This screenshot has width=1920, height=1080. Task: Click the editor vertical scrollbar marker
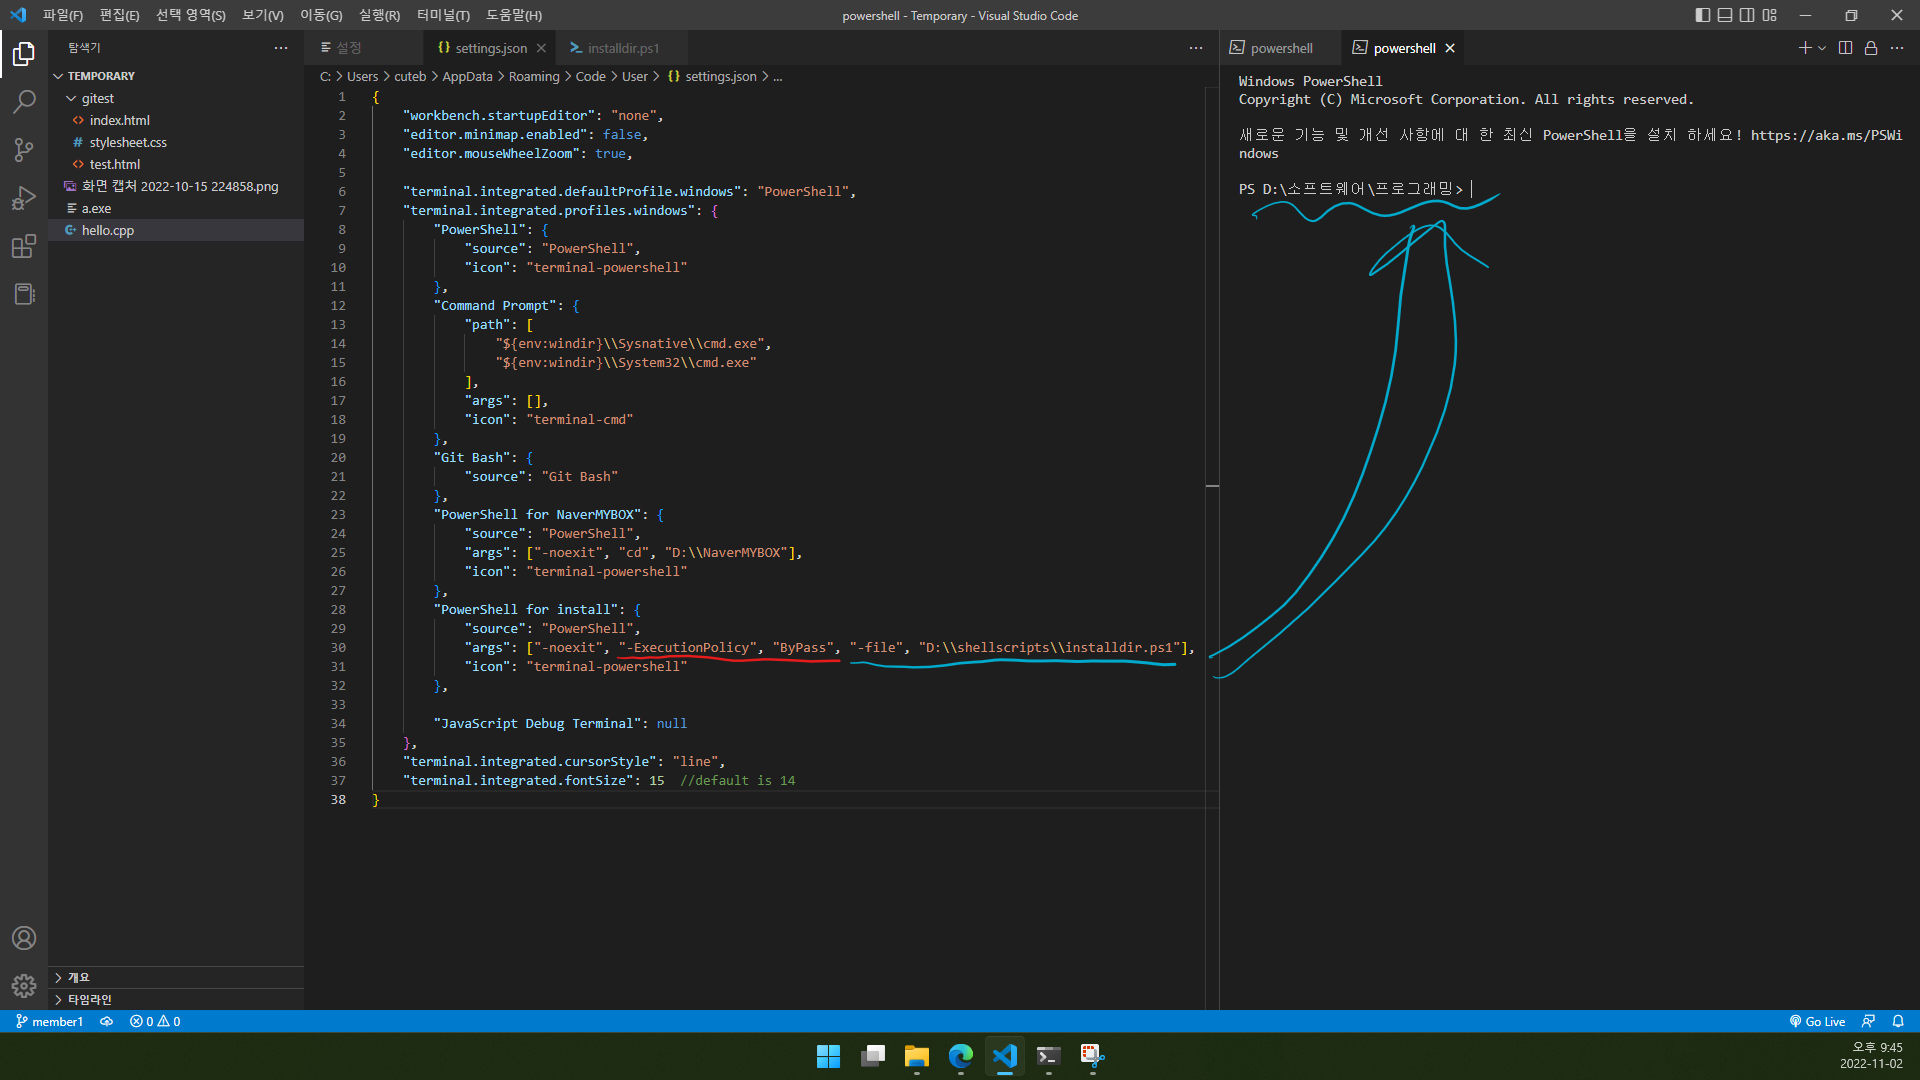coord(1212,486)
